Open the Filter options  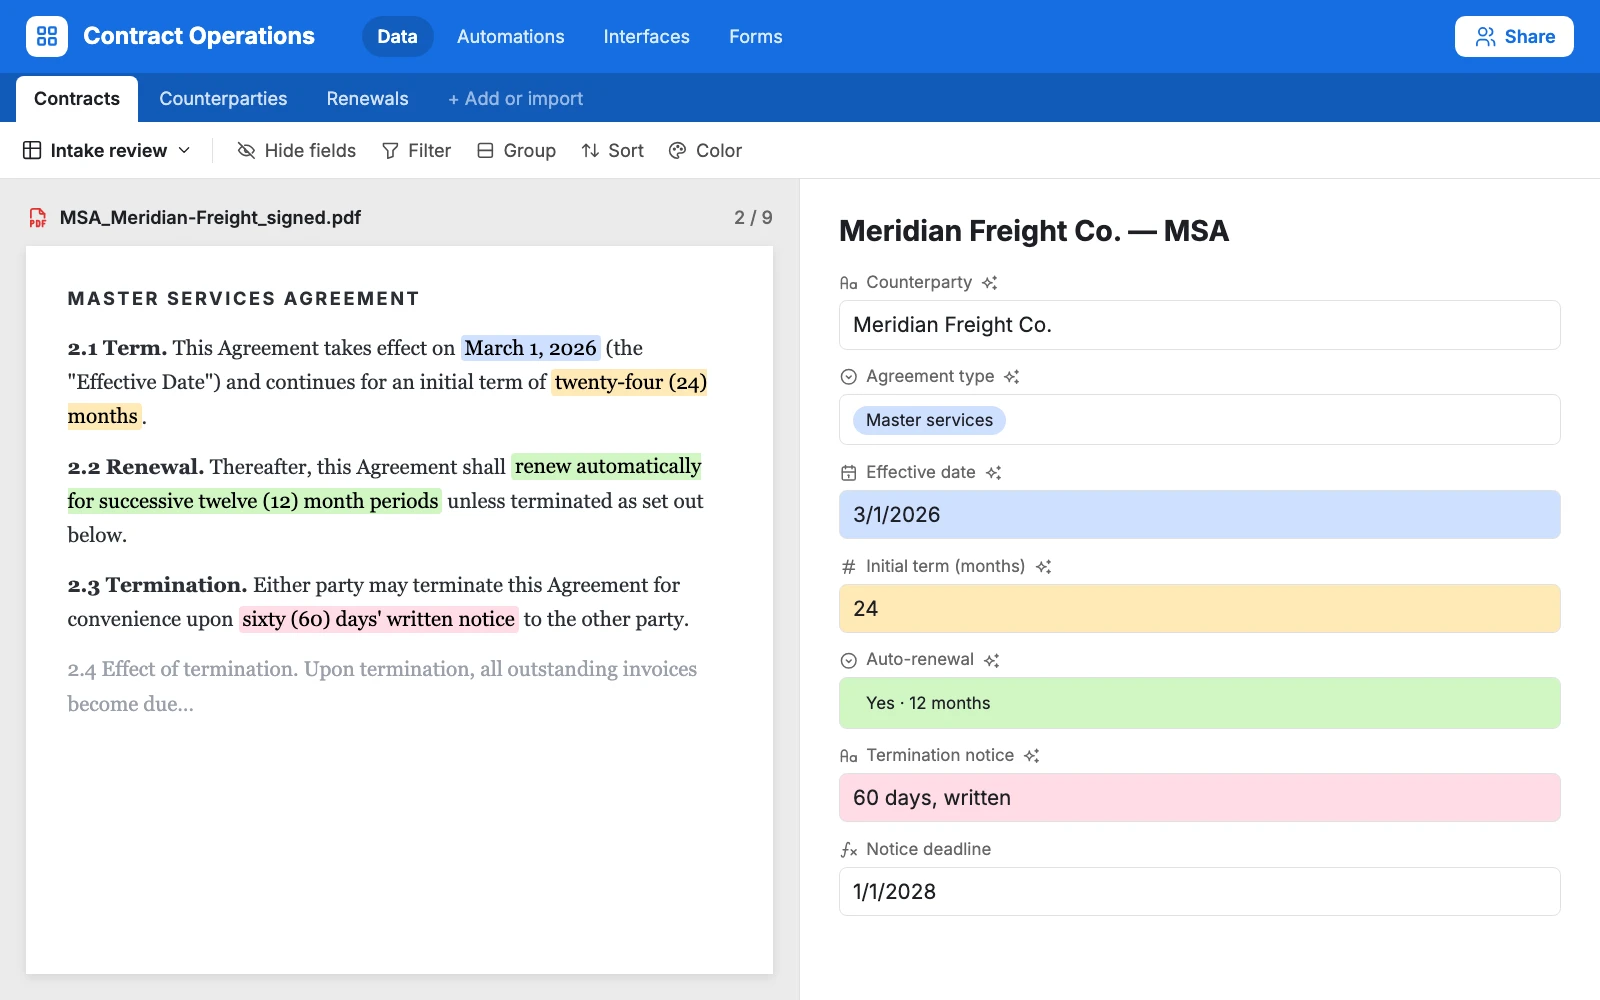(417, 150)
